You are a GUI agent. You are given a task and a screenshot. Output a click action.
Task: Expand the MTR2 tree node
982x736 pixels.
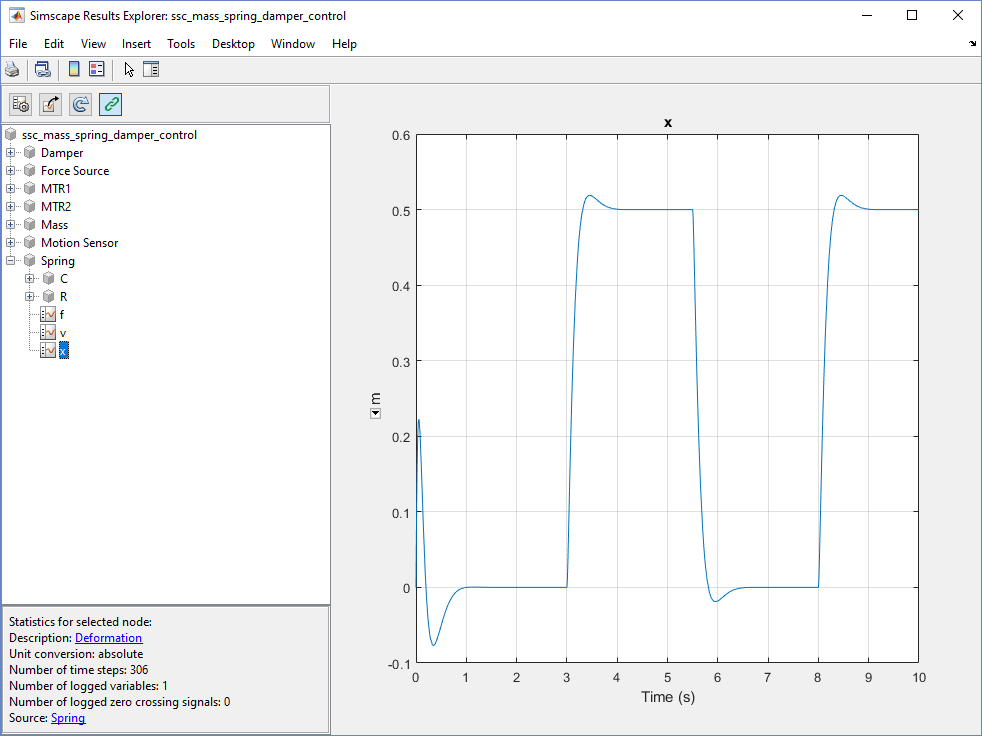click(11, 207)
